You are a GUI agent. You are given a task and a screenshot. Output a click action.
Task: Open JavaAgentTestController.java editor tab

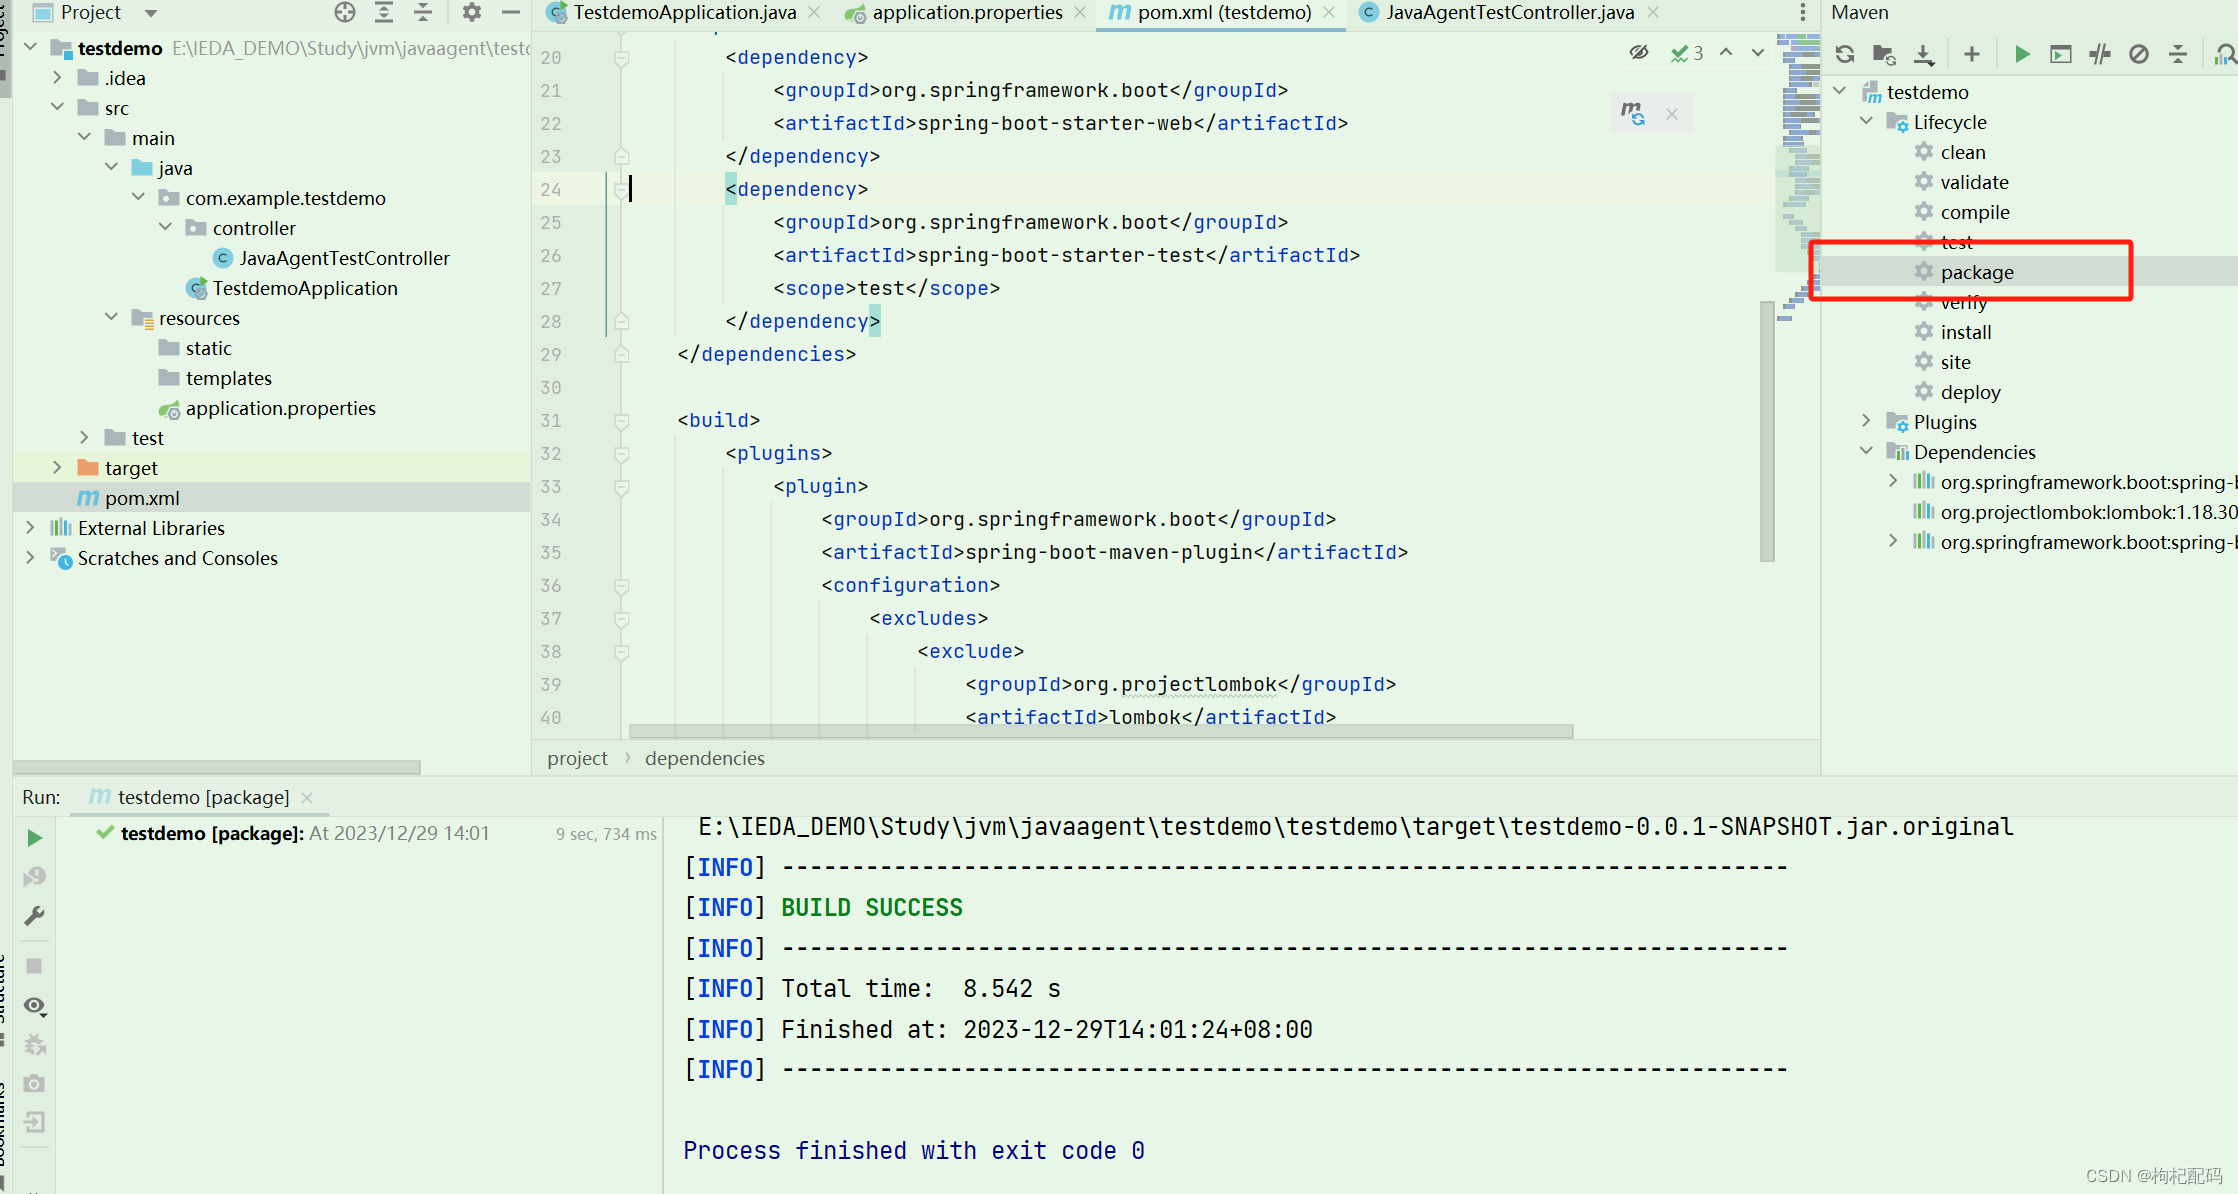pyautogui.click(x=1509, y=13)
